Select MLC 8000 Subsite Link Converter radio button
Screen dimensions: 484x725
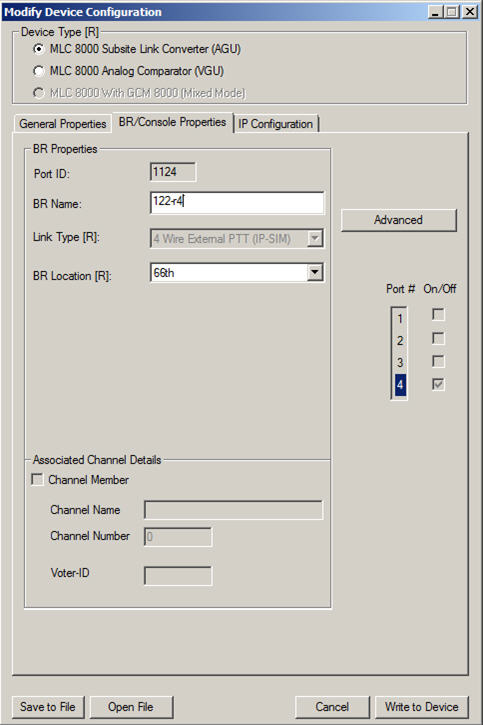[x=39, y=49]
